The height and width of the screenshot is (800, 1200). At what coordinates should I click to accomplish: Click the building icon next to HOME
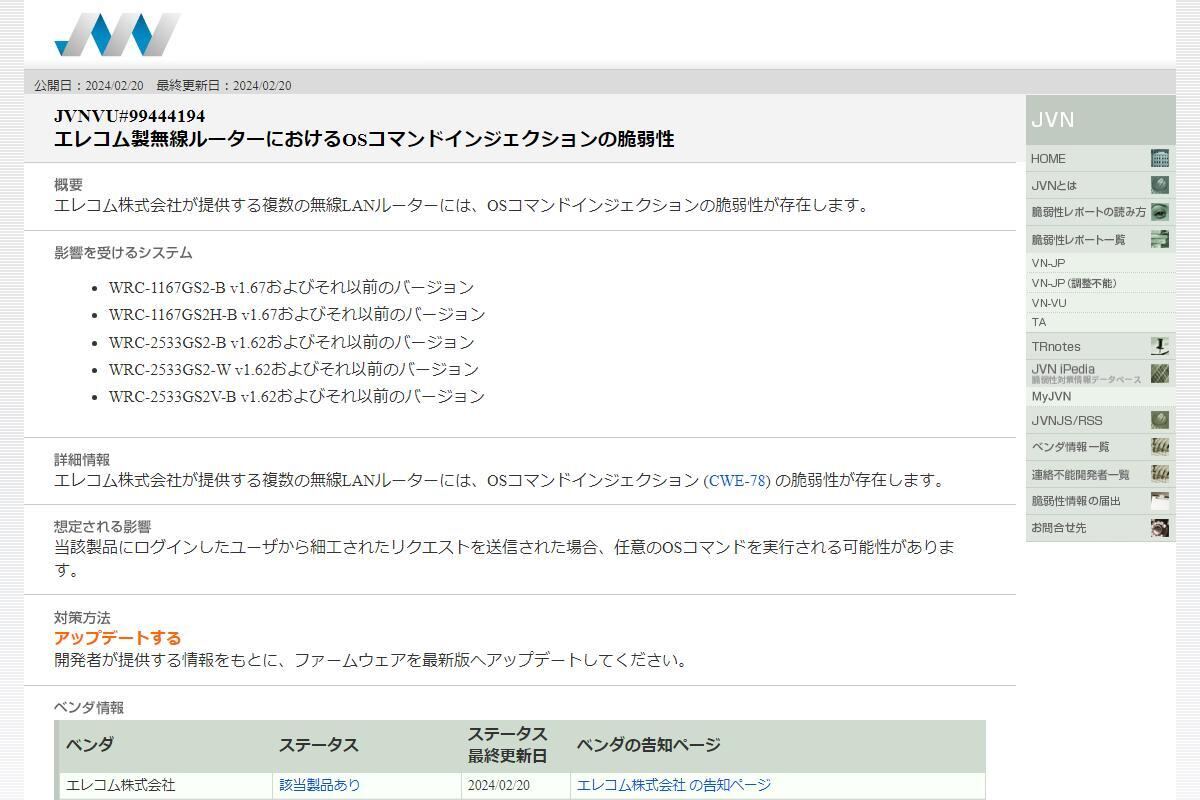(x=1159, y=158)
